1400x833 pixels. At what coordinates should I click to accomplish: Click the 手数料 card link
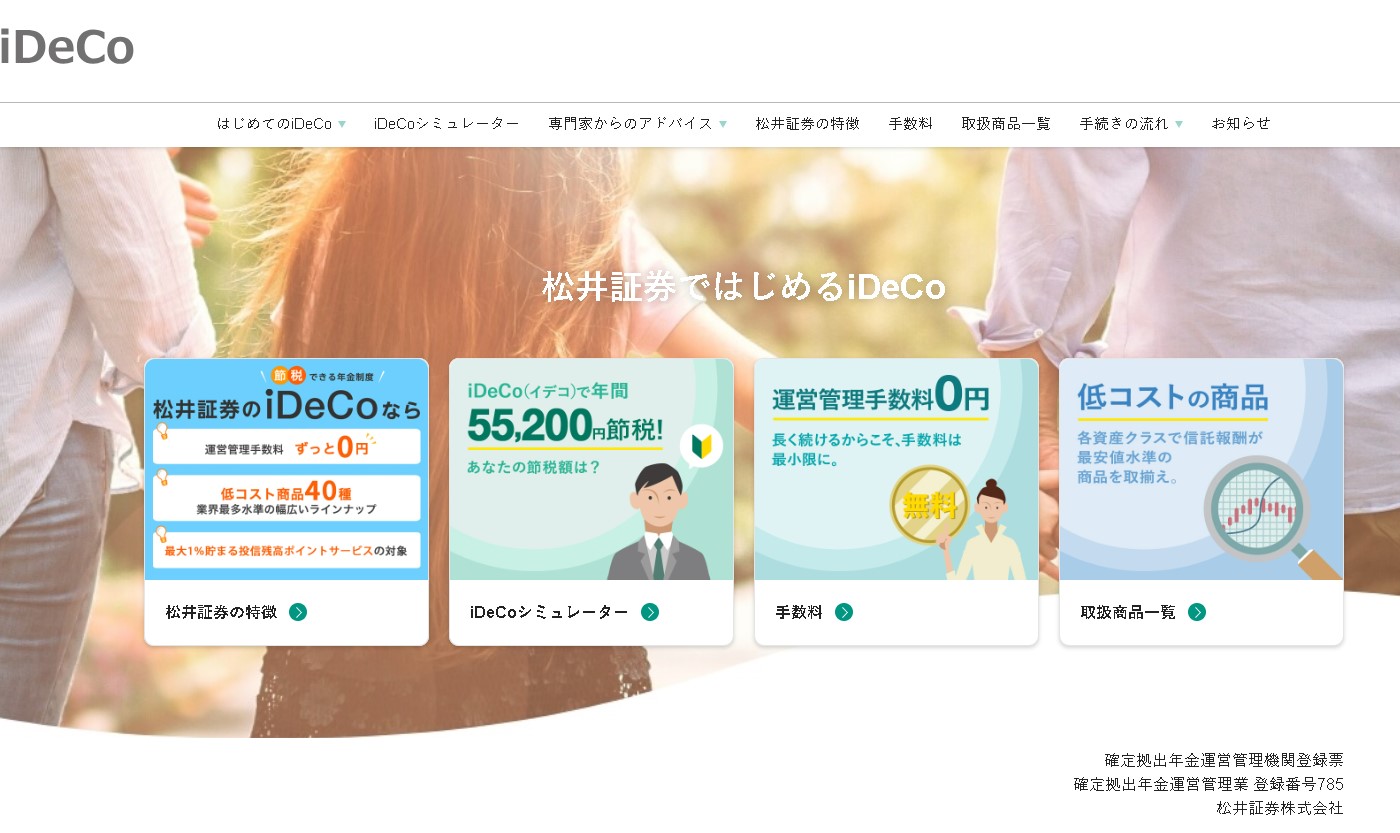pyautogui.click(x=799, y=612)
